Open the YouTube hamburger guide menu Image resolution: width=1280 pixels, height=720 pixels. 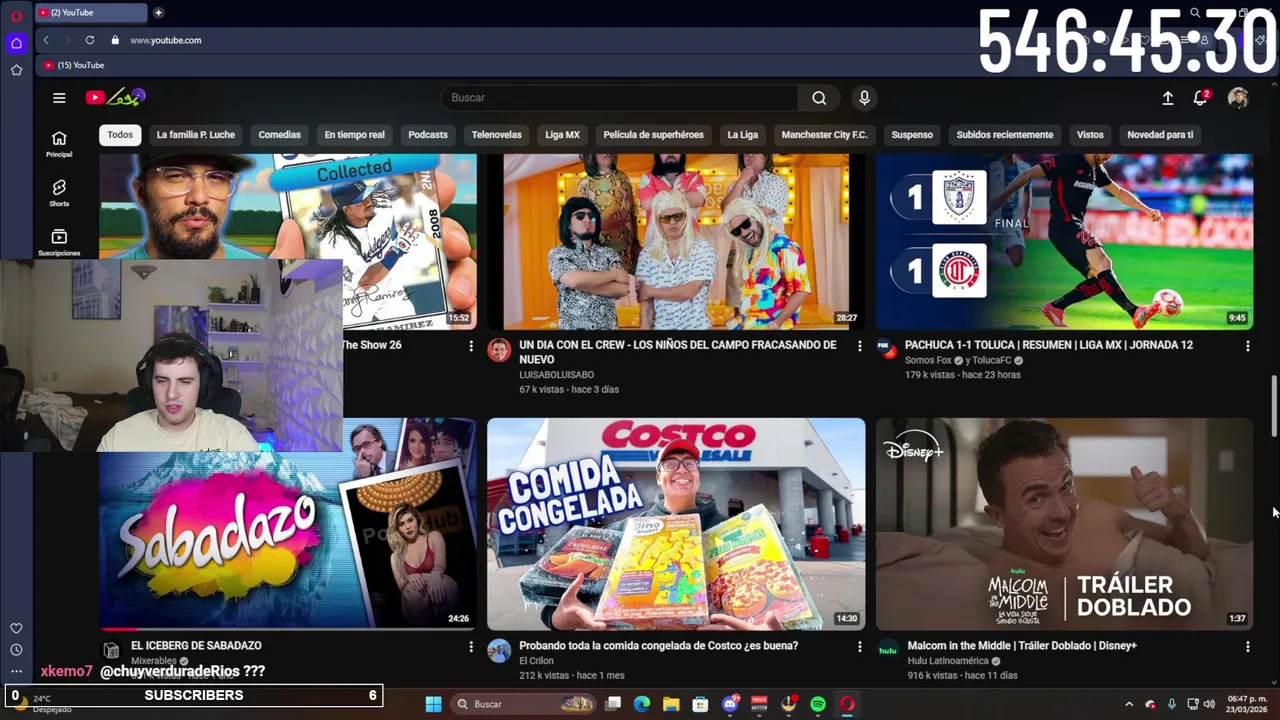59,98
